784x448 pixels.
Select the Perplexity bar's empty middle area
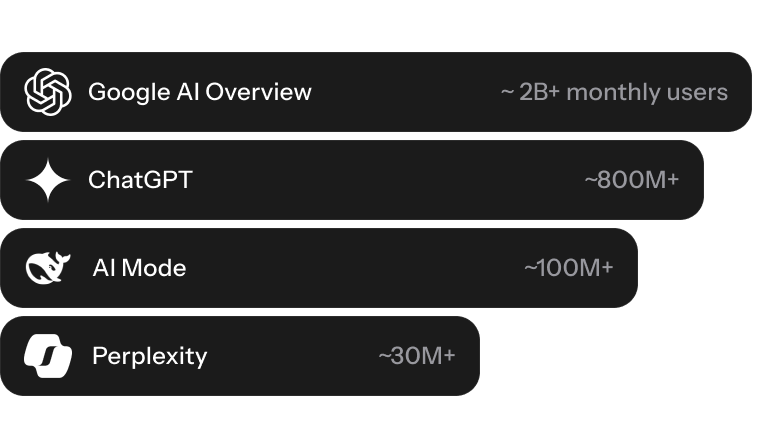[x=290, y=356]
